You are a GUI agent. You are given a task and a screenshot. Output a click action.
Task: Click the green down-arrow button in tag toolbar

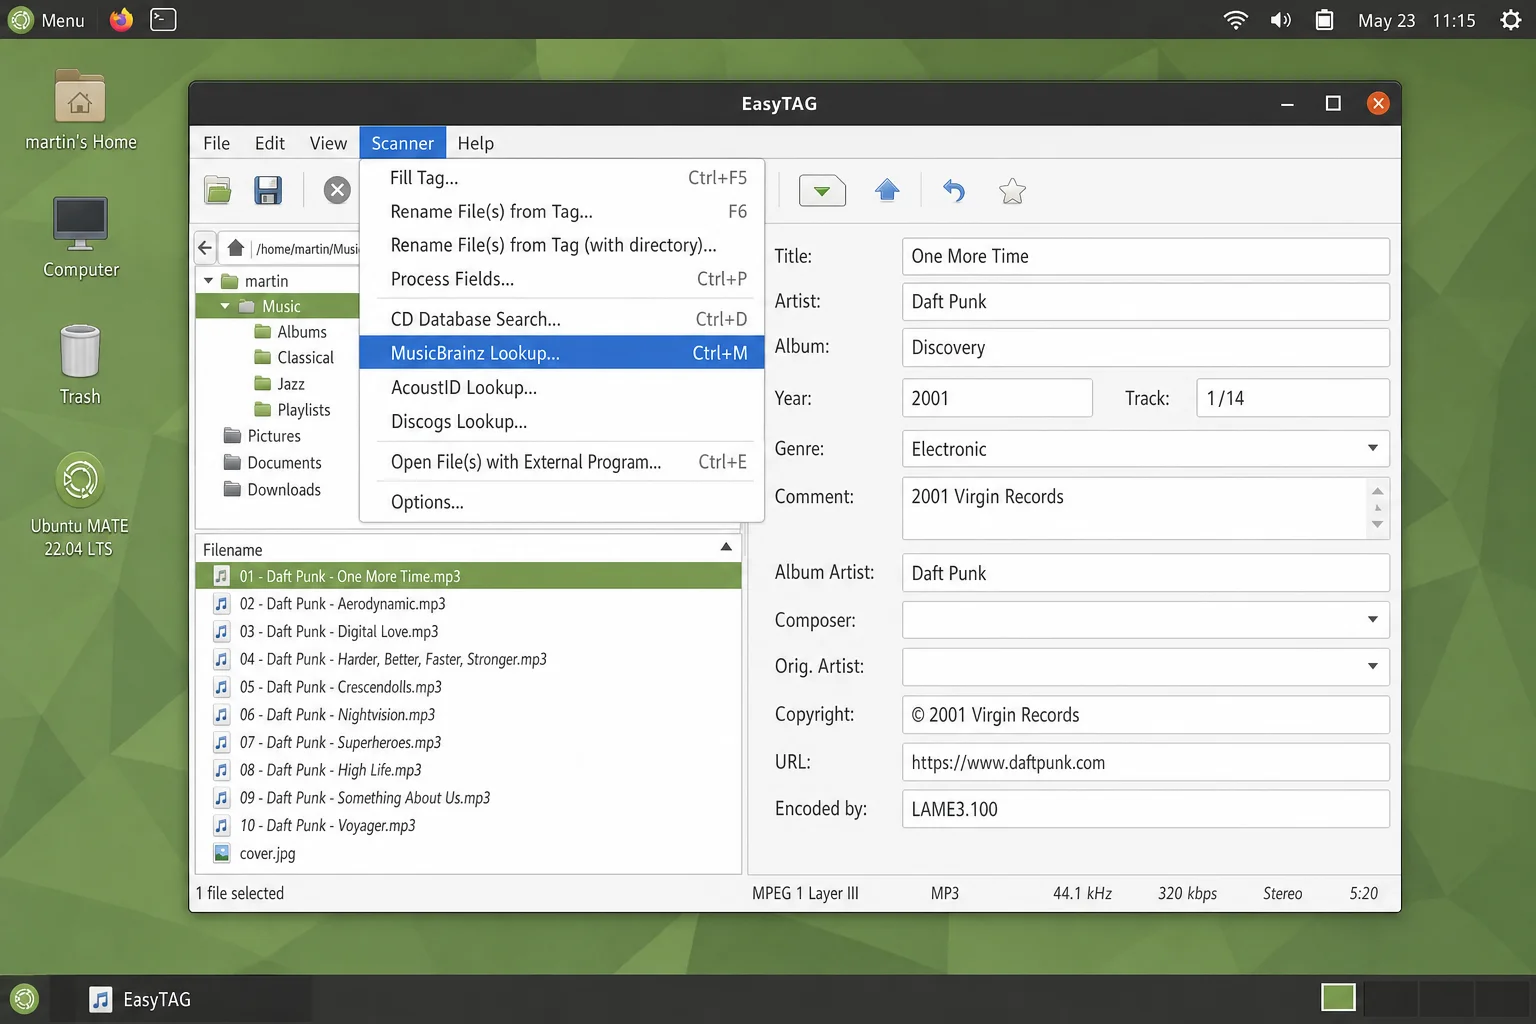822,190
